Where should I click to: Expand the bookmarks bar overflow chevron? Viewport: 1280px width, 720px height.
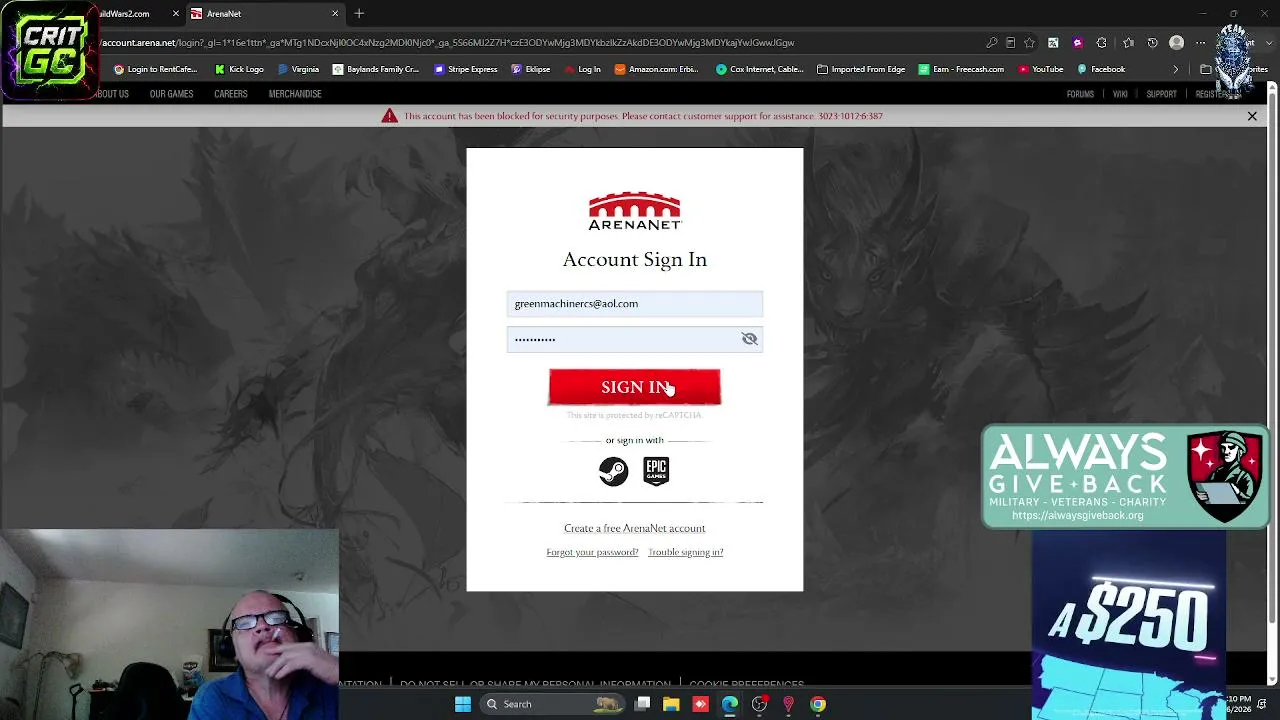click(1176, 69)
